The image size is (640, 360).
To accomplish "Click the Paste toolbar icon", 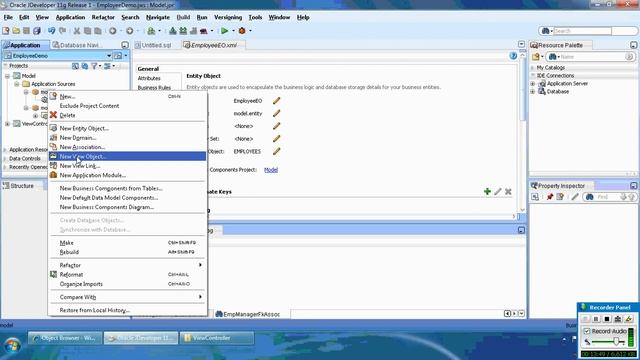I will (98, 31).
